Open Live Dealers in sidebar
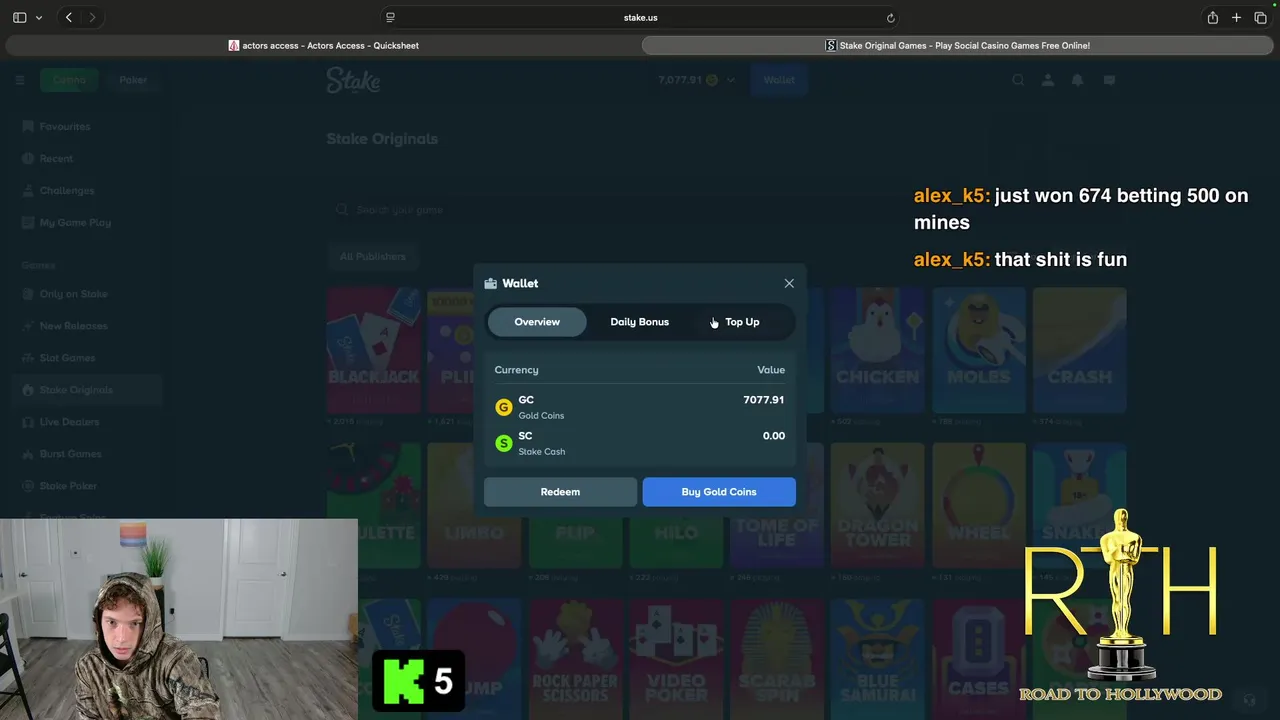The width and height of the screenshot is (1280, 720). pos(69,422)
